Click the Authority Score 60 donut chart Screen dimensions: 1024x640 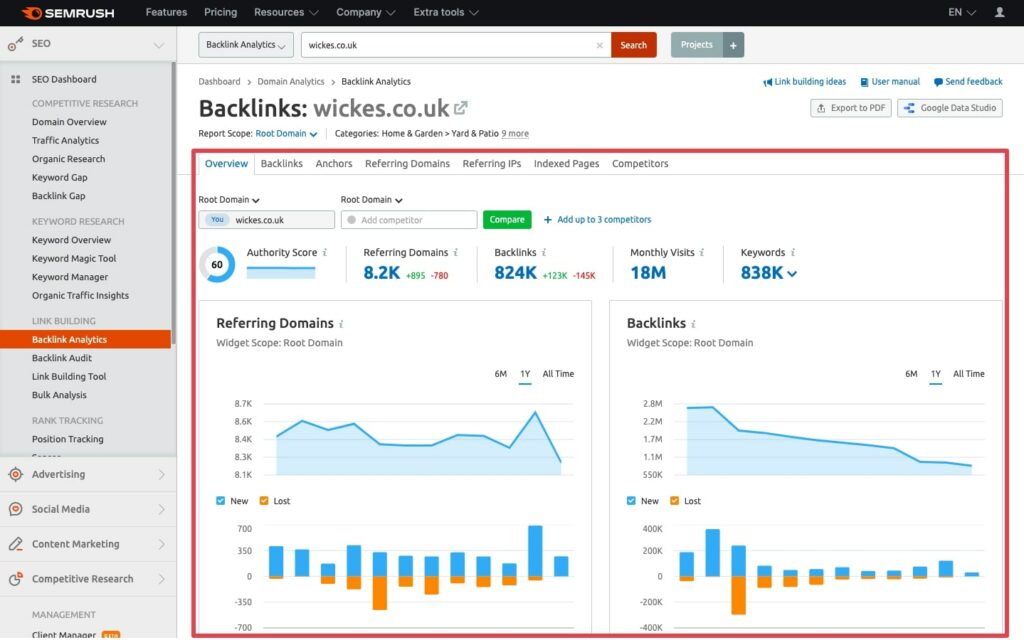[217, 264]
